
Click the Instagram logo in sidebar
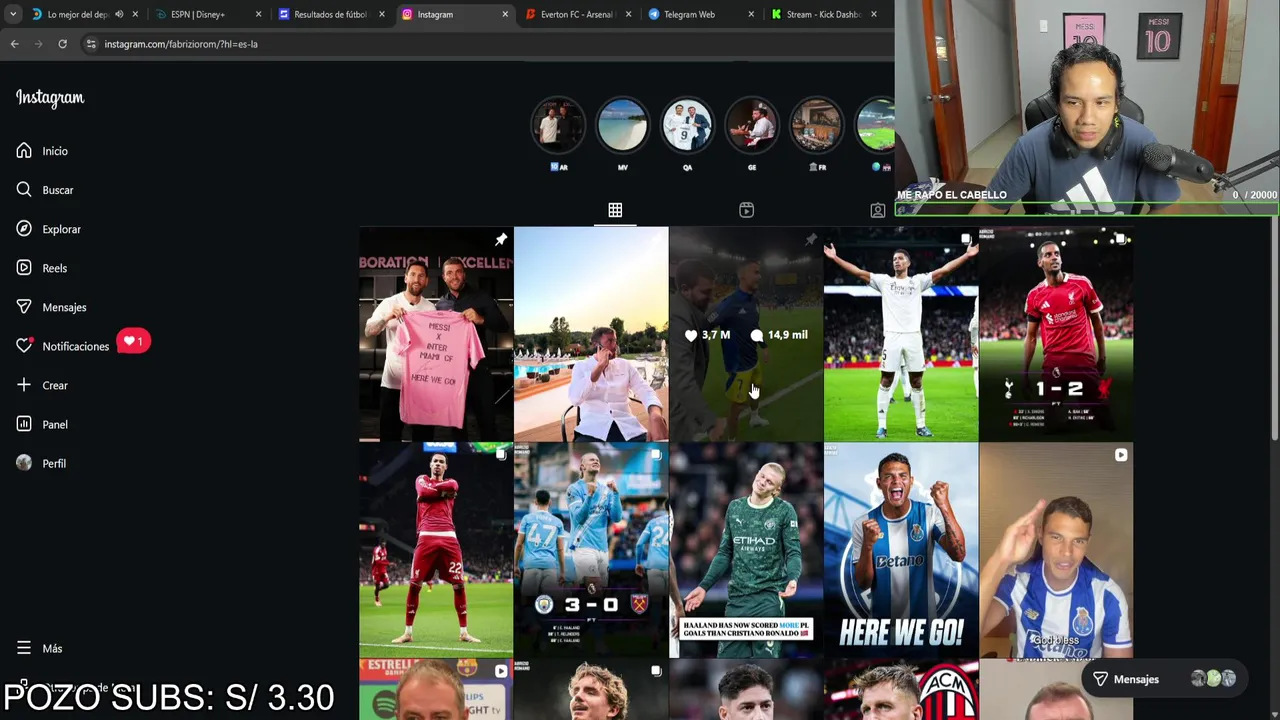(50, 97)
